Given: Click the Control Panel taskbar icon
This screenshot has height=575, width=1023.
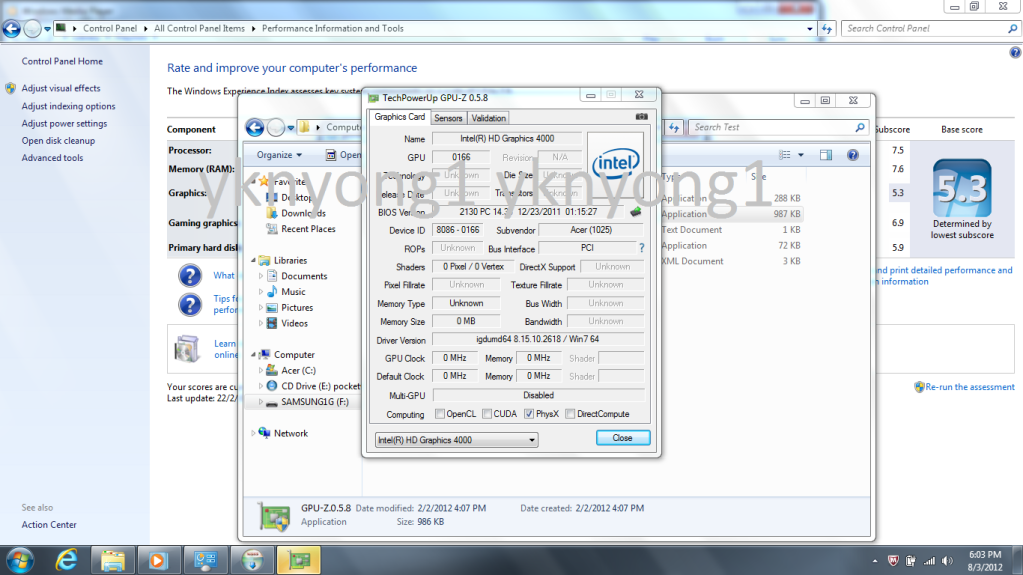Looking at the screenshot, I should (205, 561).
